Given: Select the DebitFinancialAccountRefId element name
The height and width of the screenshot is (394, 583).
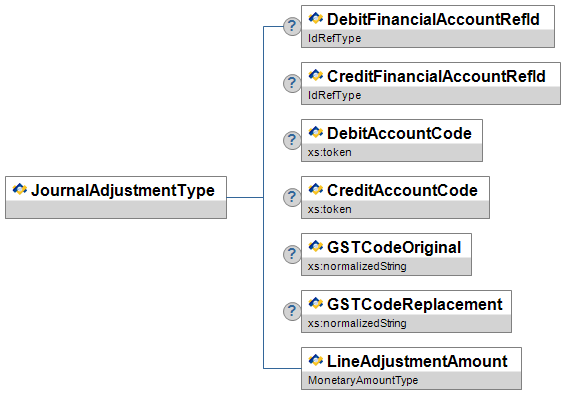Looking at the screenshot, I should [x=433, y=19].
